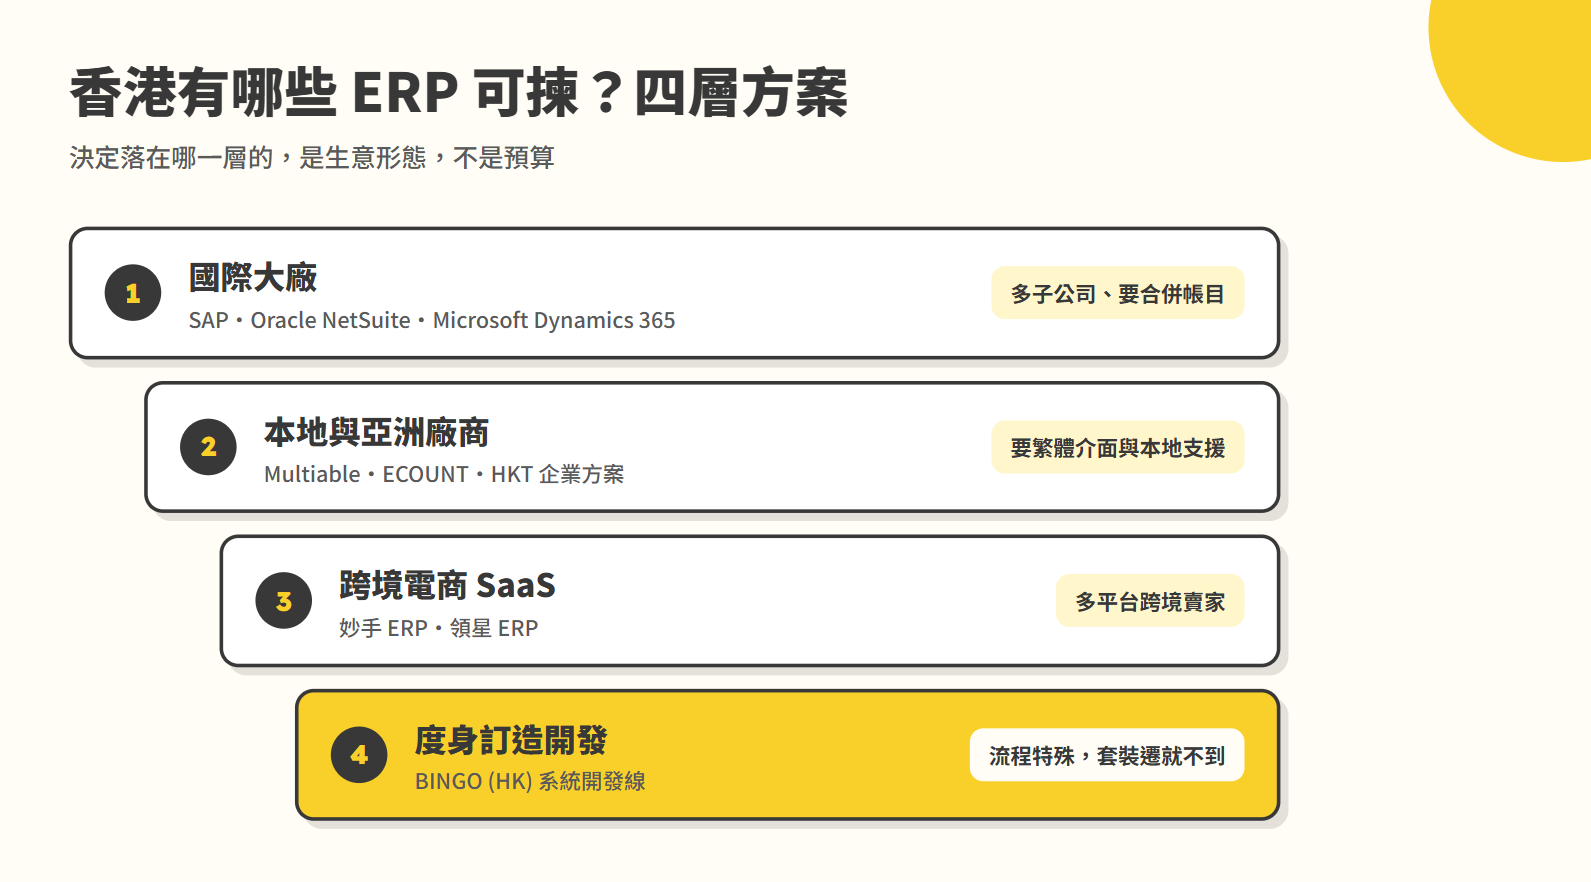
Task: Click the heading 國際大廠
Action: pyautogui.click(x=253, y=277)
